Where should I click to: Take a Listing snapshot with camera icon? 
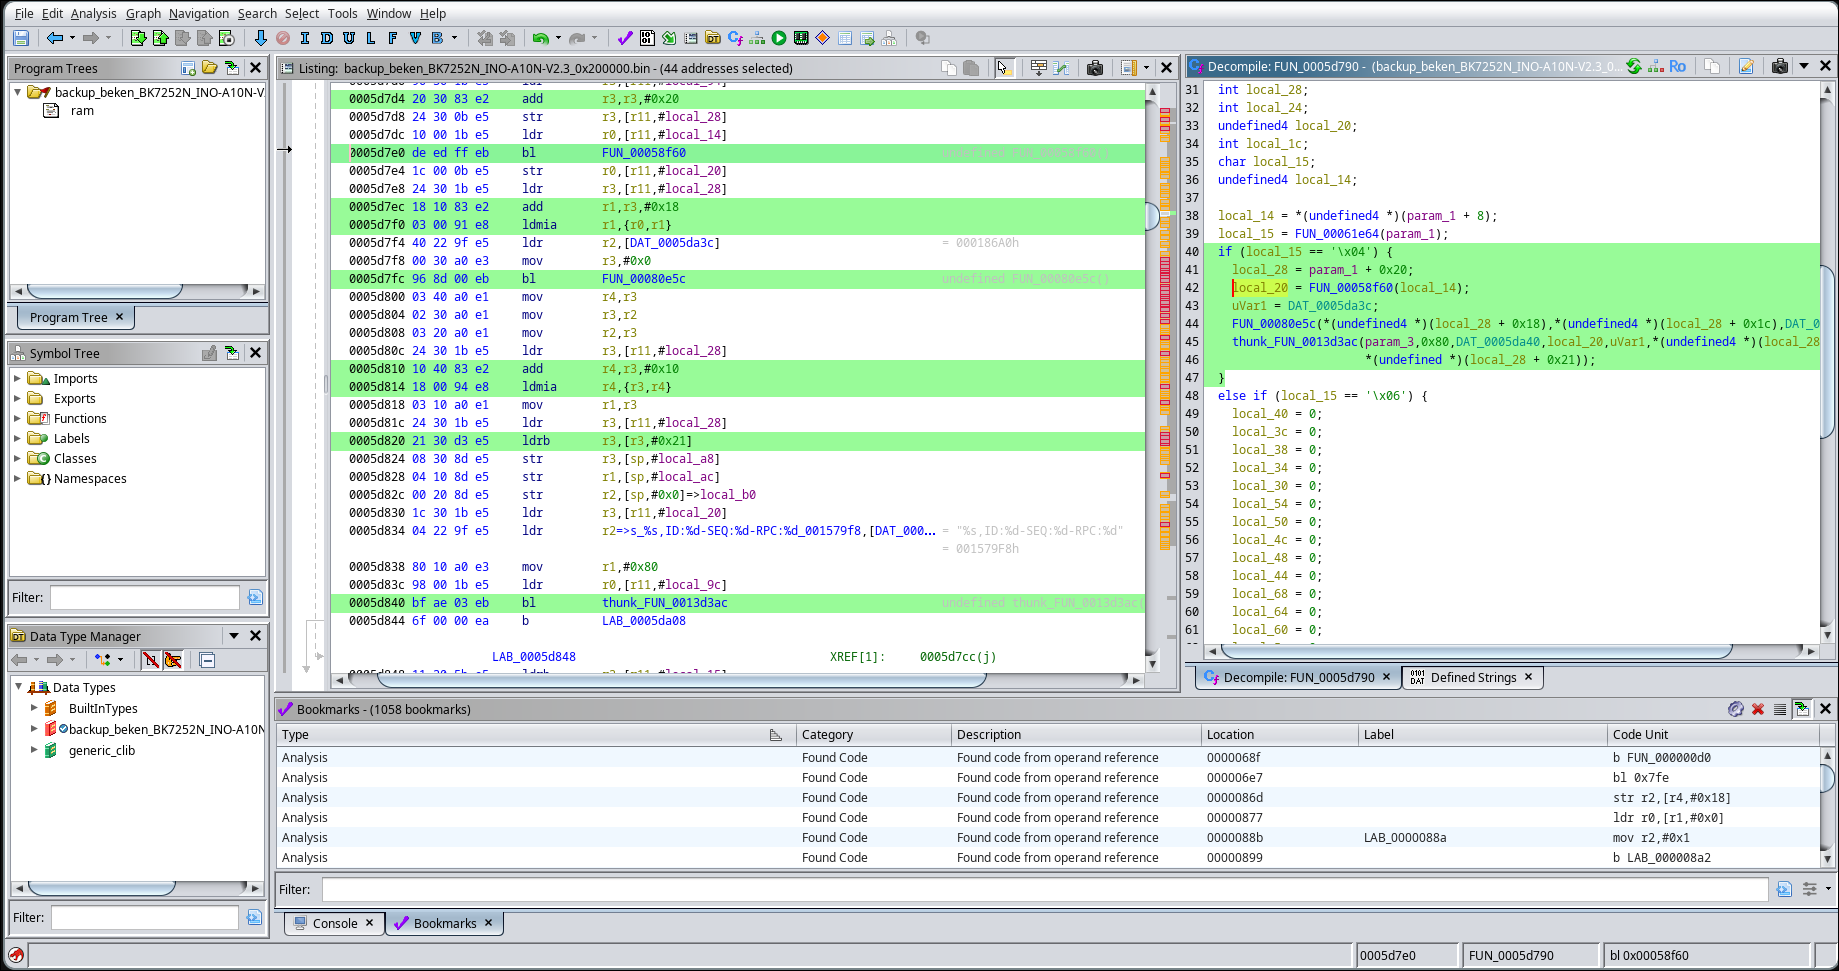coord(1095,68)
